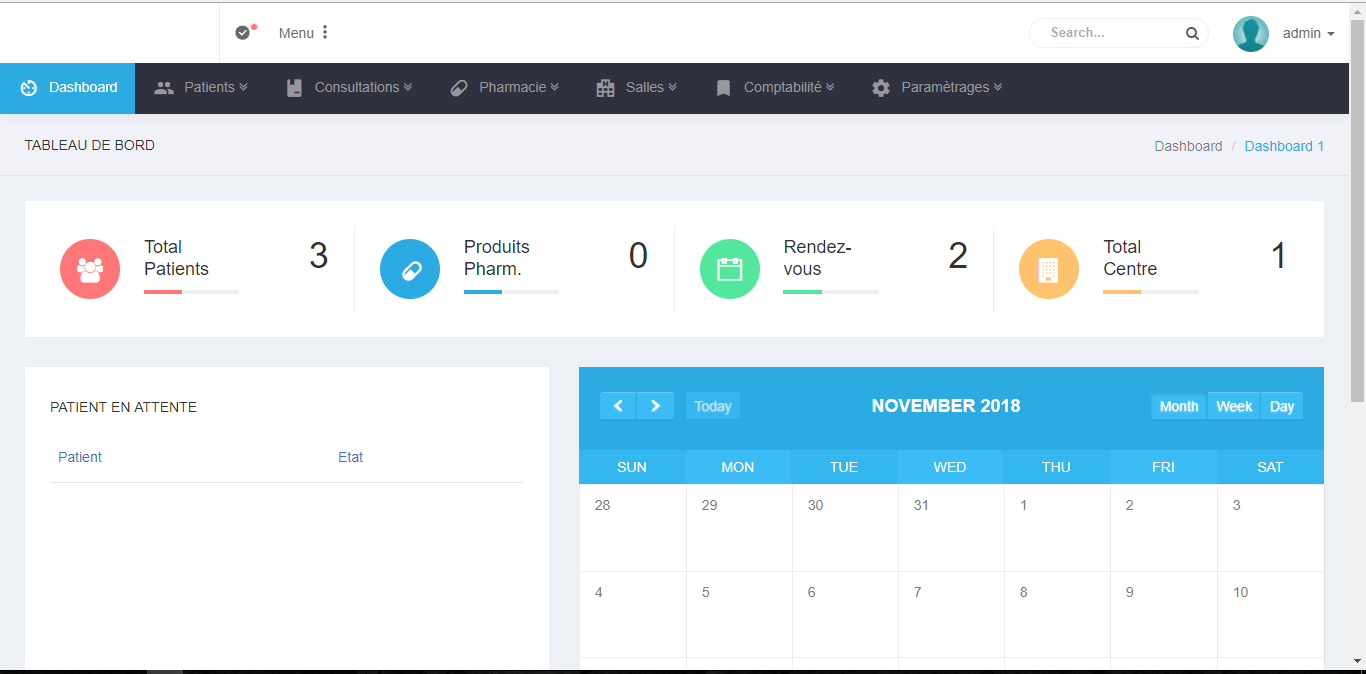Go to previous month in calendar
1366x674 pixels.
618,406
